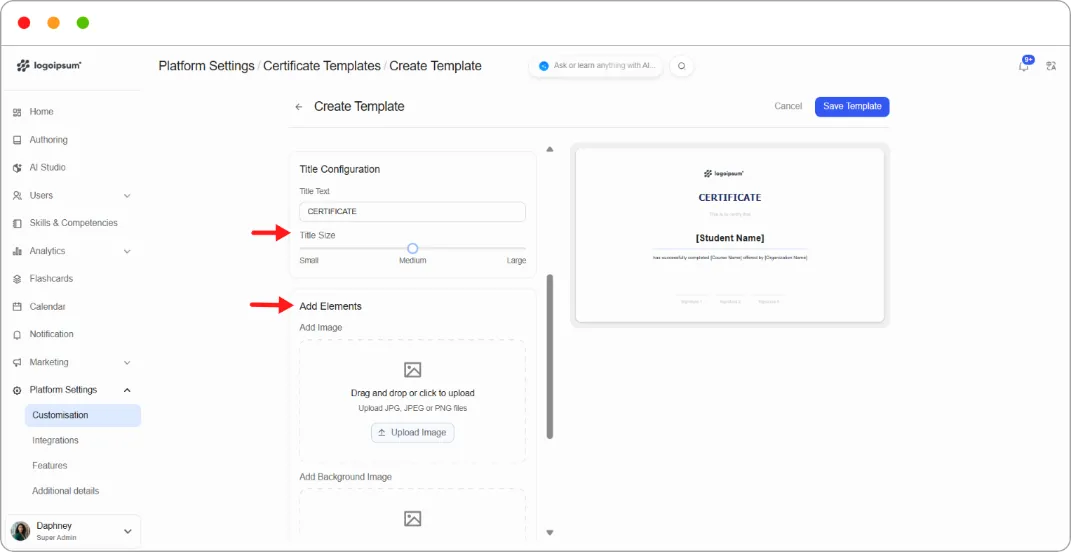Click scroll up arrow of settings panel
The width and height of the screenshot is (1071, 552).
coord(550,149)
